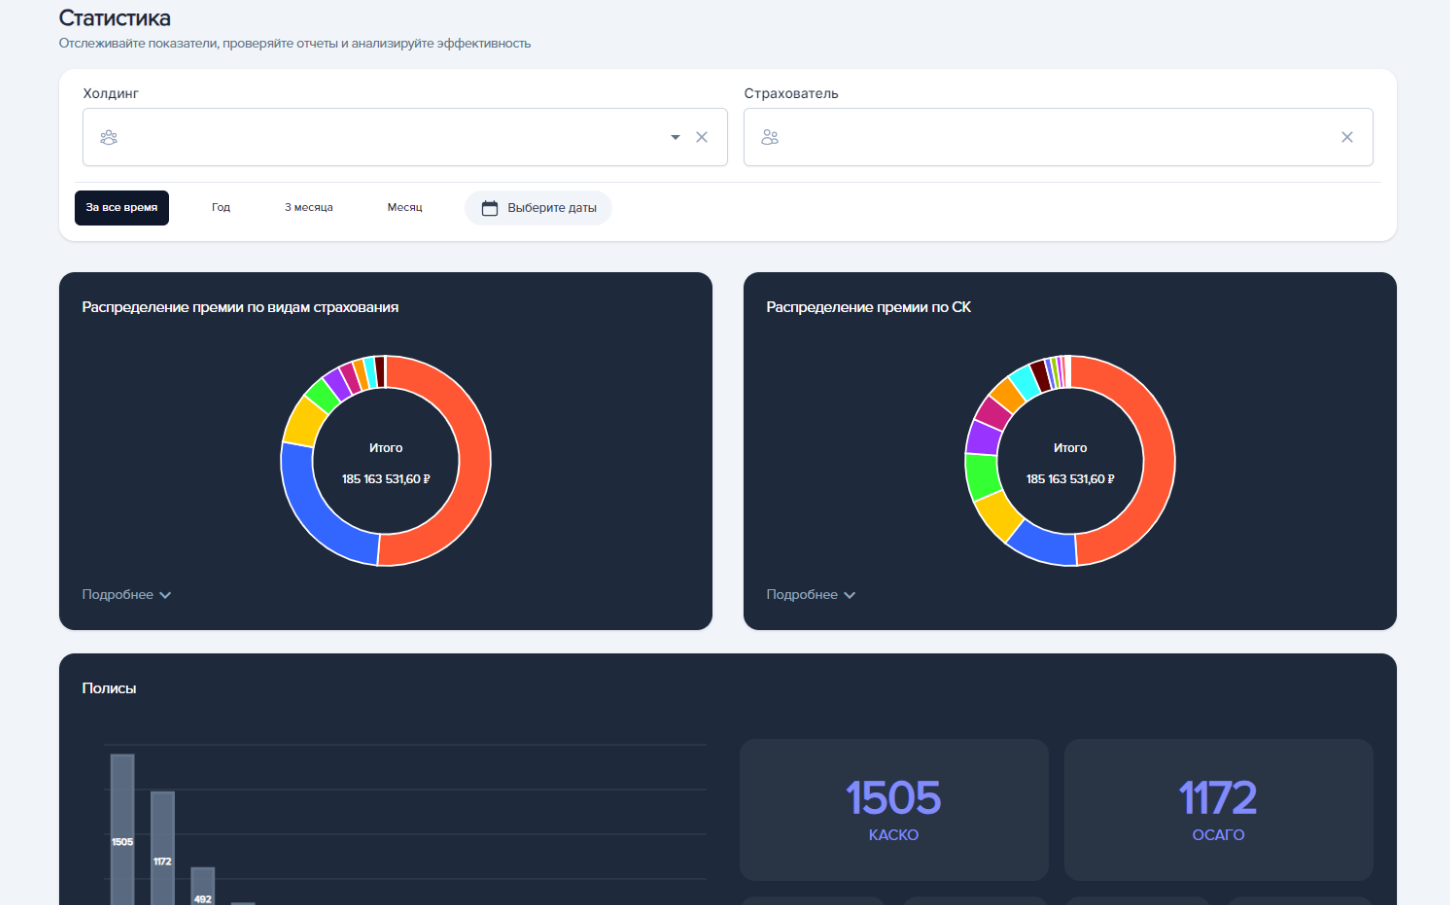Click the 1505 КАСКО stat card
Image resolution: width=1450 pixels, height=905 pixels.
tap(893, 810)
